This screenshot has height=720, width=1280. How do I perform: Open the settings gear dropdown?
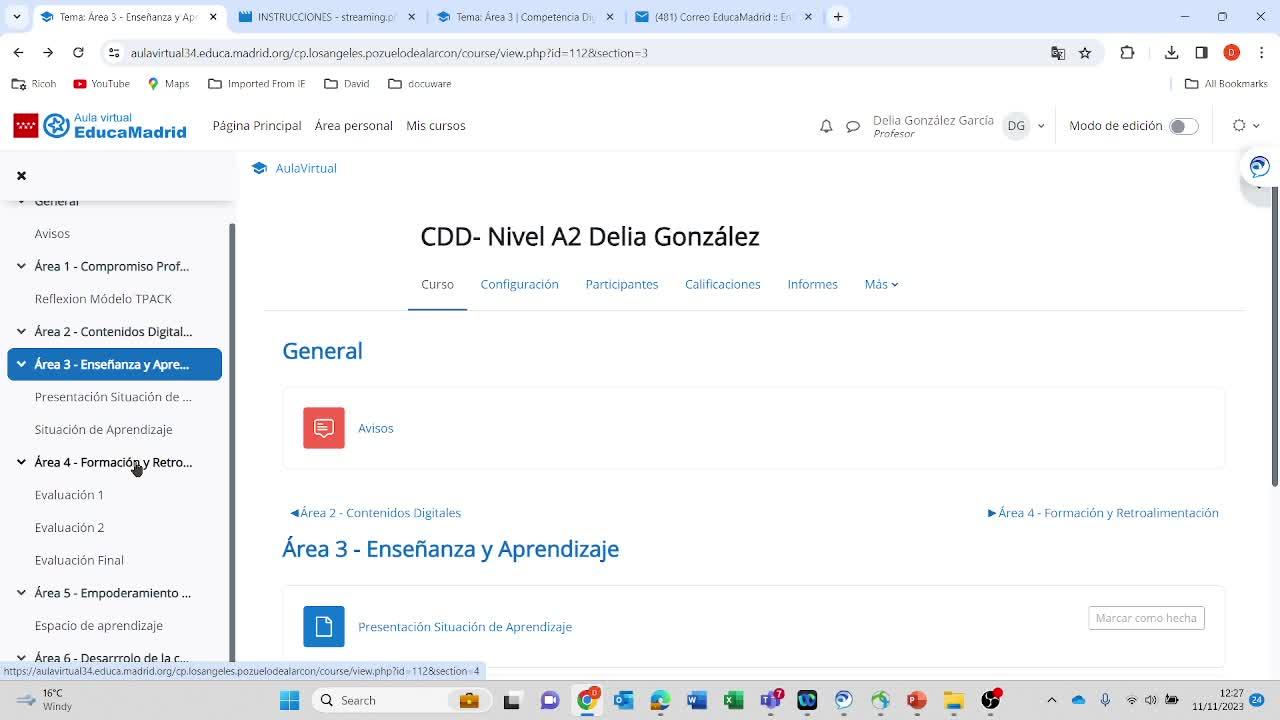coord(1245,126)
